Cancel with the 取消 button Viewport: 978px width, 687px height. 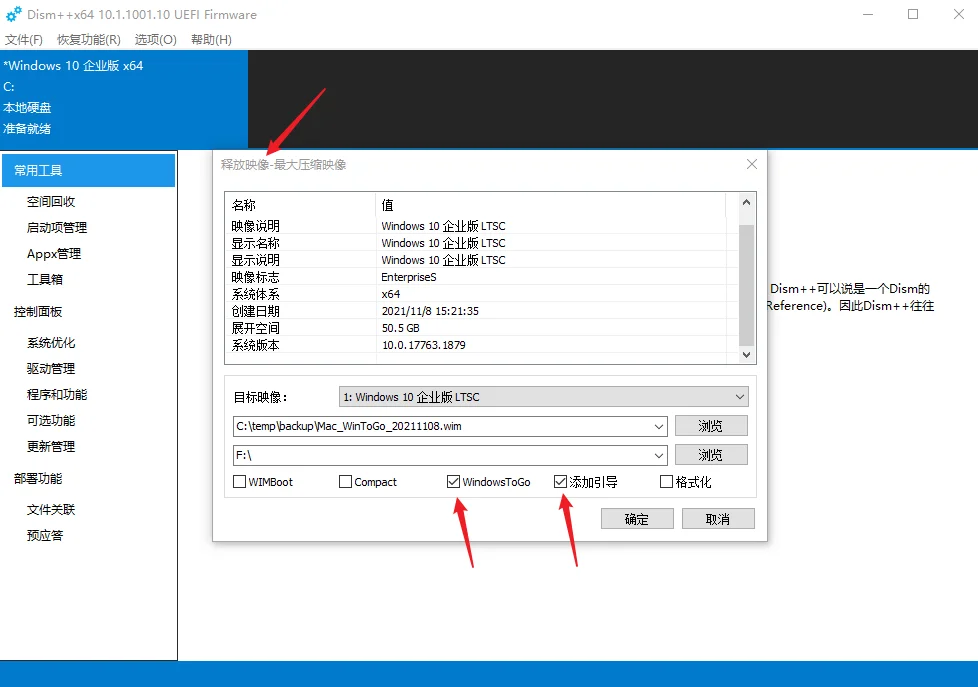(718, 519)
